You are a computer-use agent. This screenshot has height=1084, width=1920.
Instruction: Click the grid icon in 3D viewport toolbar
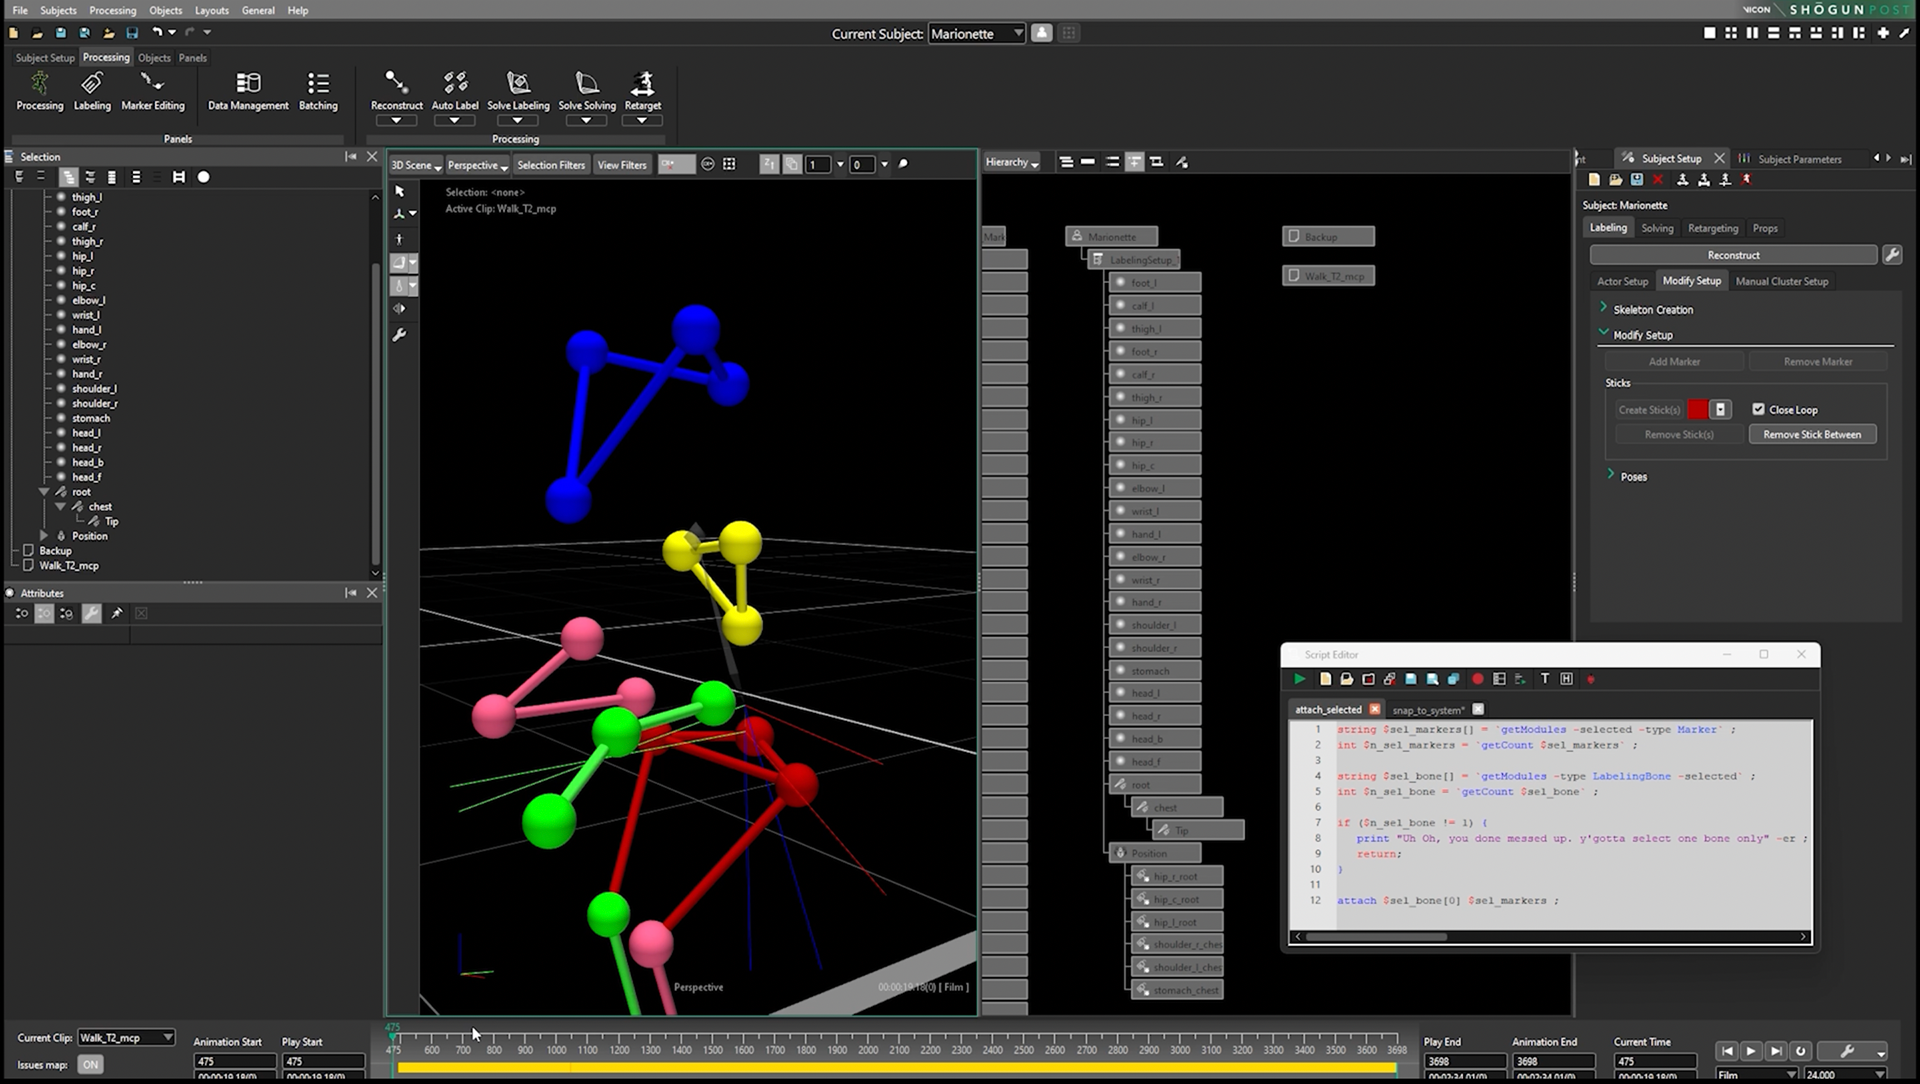click(729, 164)
